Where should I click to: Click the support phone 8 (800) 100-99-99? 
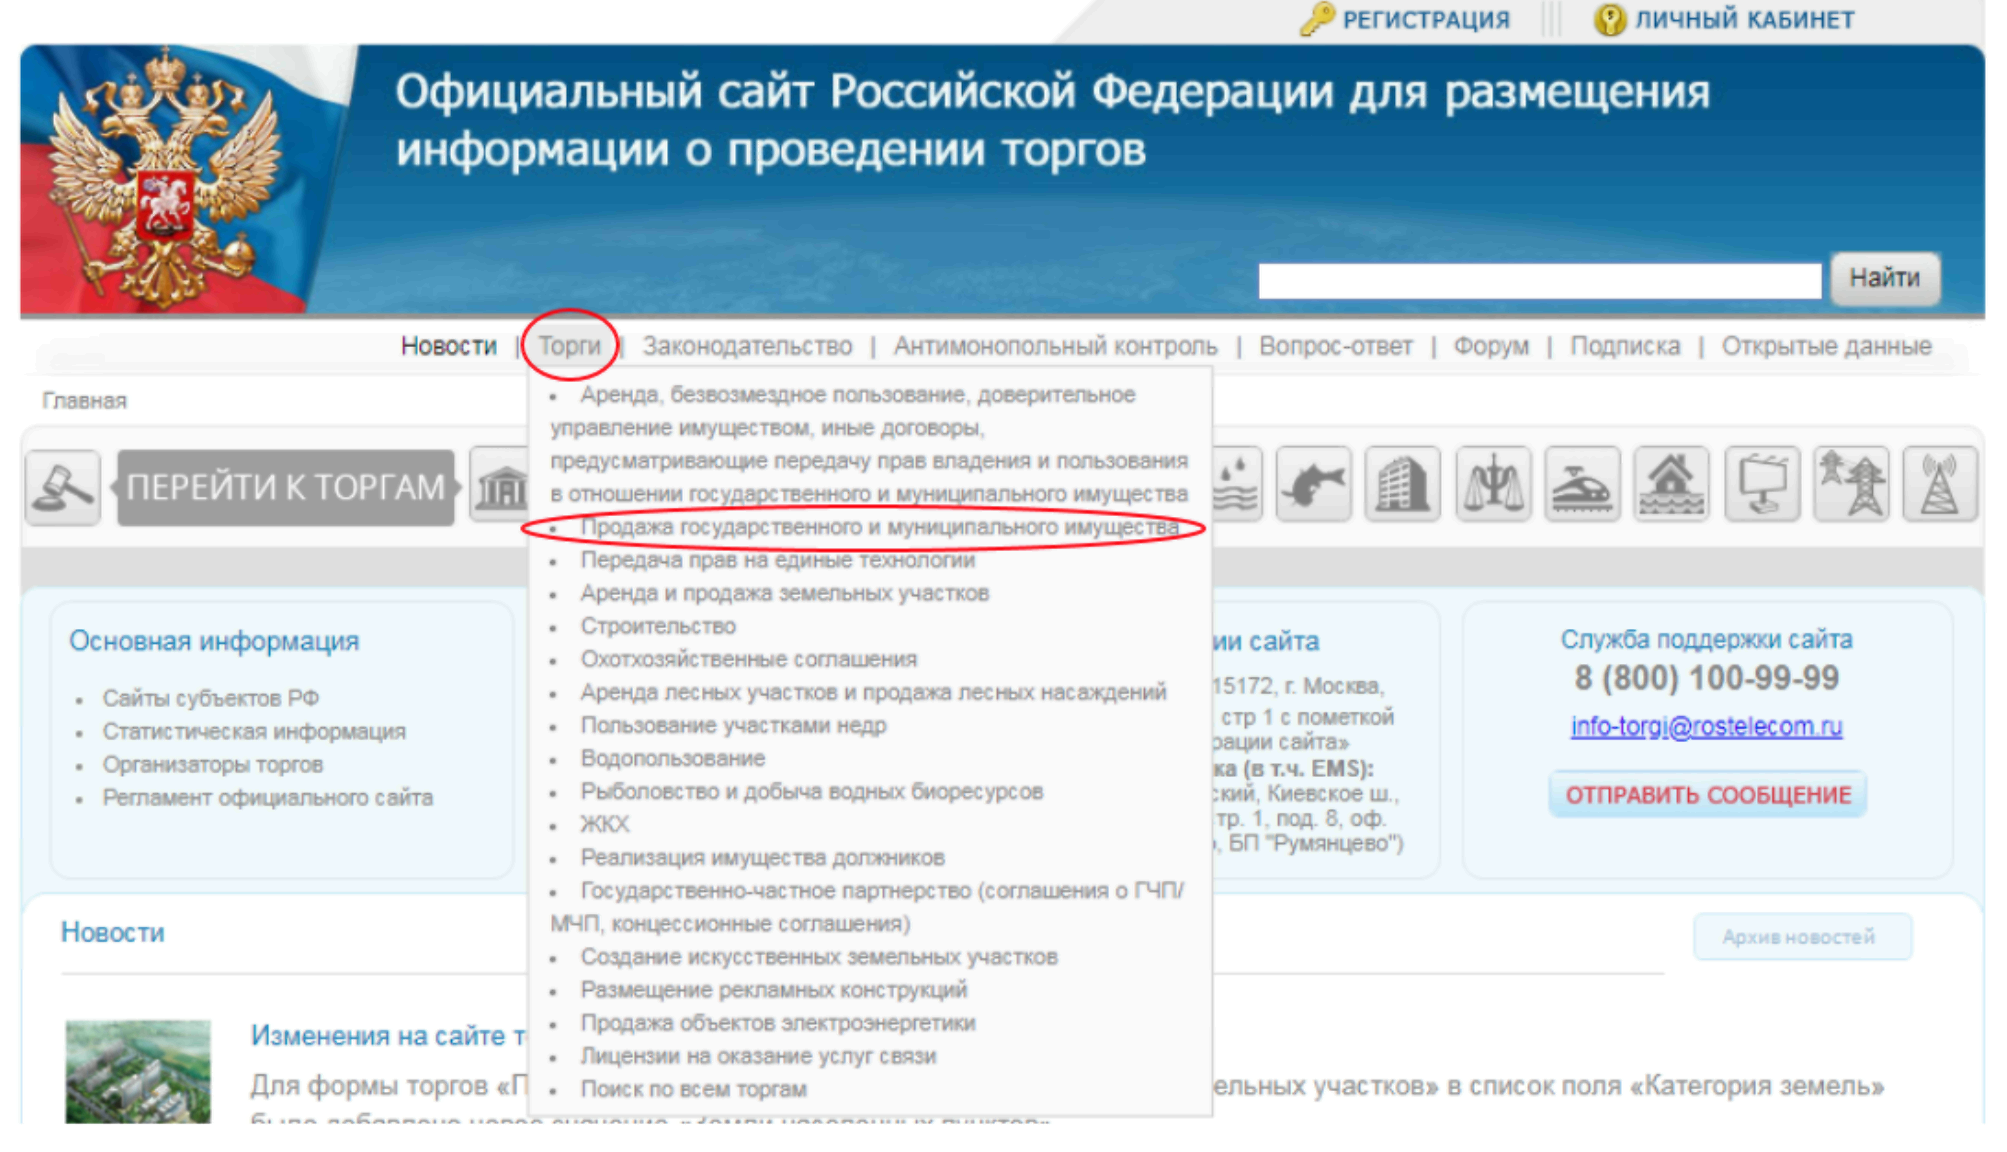point(1706,679)
